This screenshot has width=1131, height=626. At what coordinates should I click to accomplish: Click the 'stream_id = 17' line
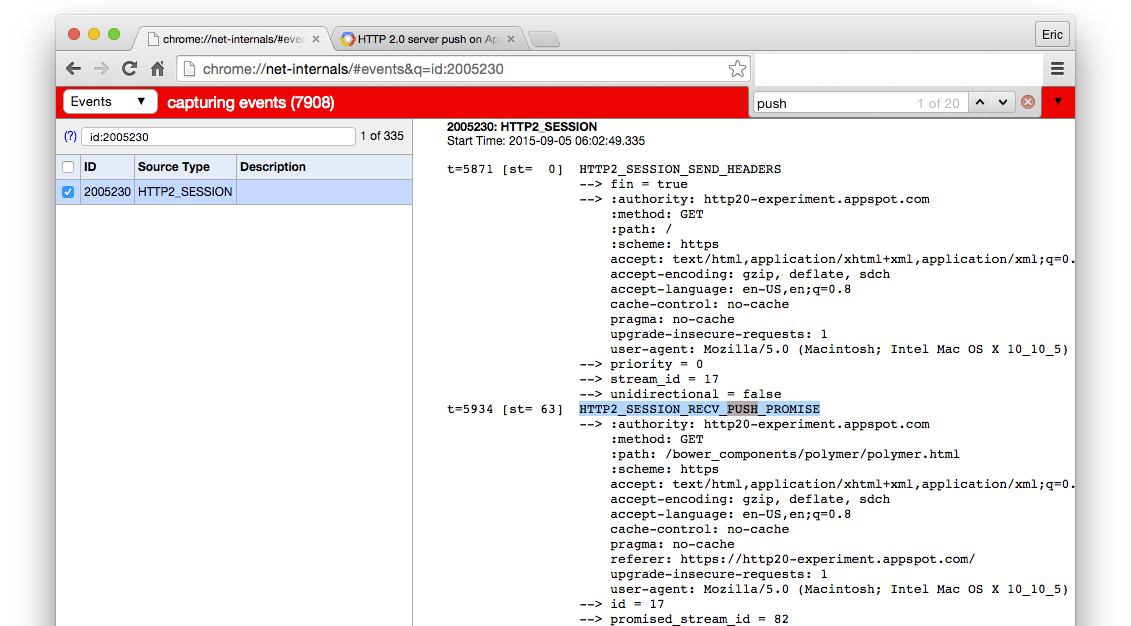[664, 379]
